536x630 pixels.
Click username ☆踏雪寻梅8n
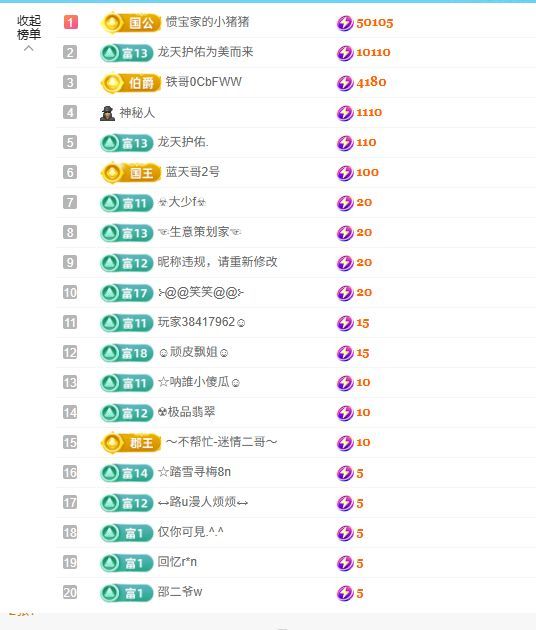(194, 472)
